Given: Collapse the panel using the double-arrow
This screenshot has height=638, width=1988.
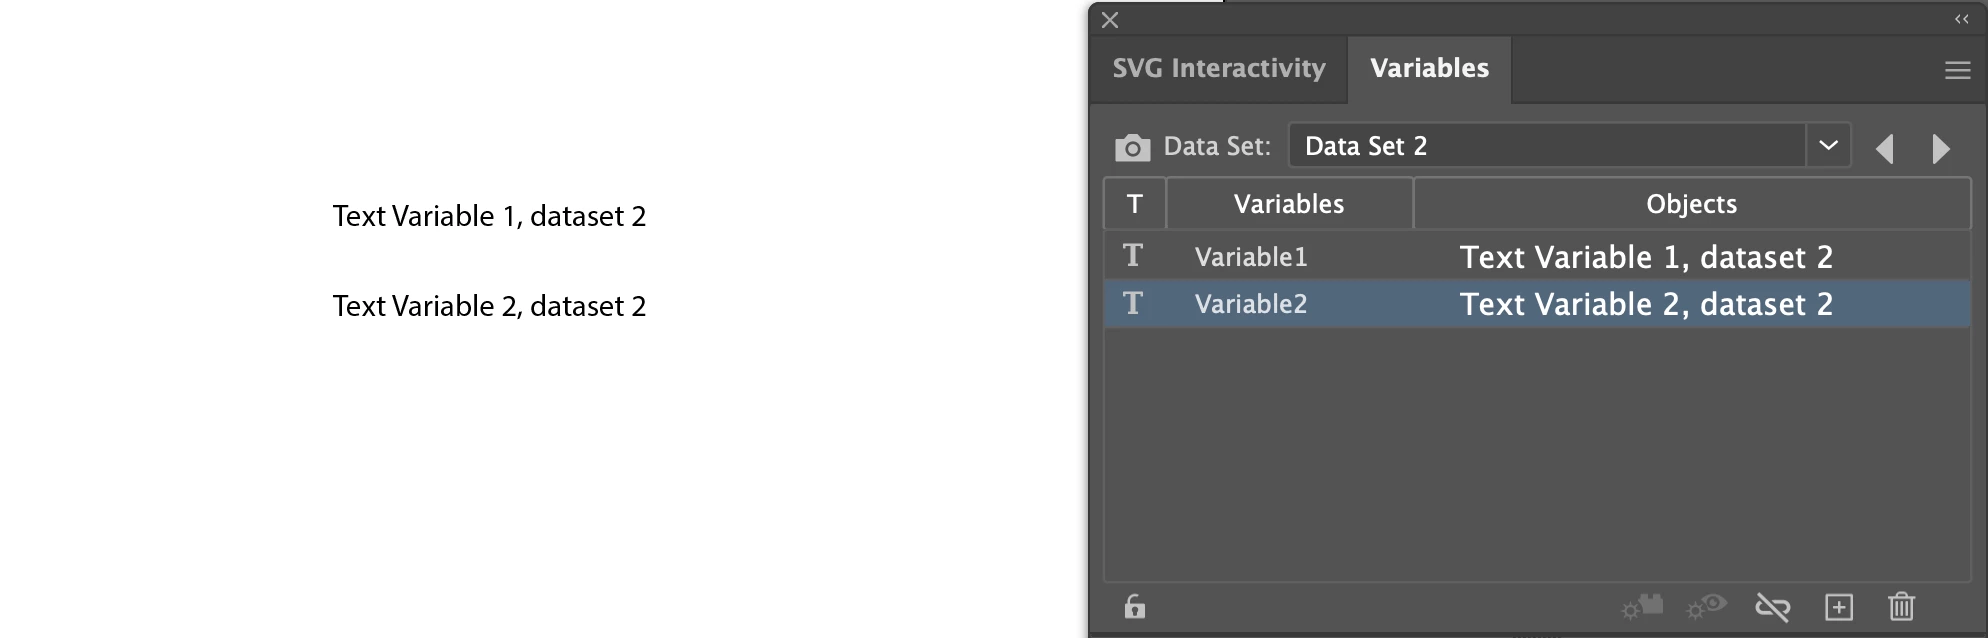Looking at the screenshot, I should (1961, 19).
